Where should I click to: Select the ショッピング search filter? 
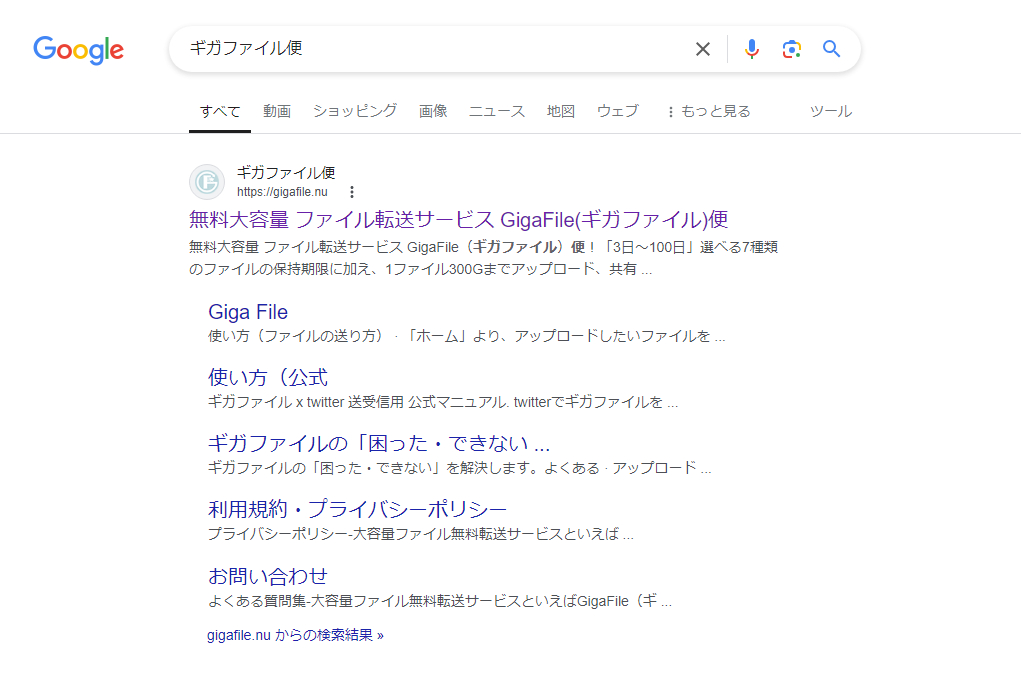coord(354,111)
